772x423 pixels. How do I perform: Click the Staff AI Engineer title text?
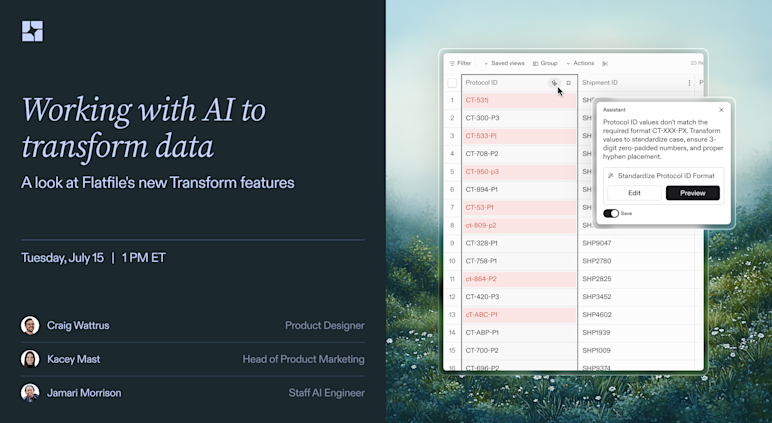[327, 393]
